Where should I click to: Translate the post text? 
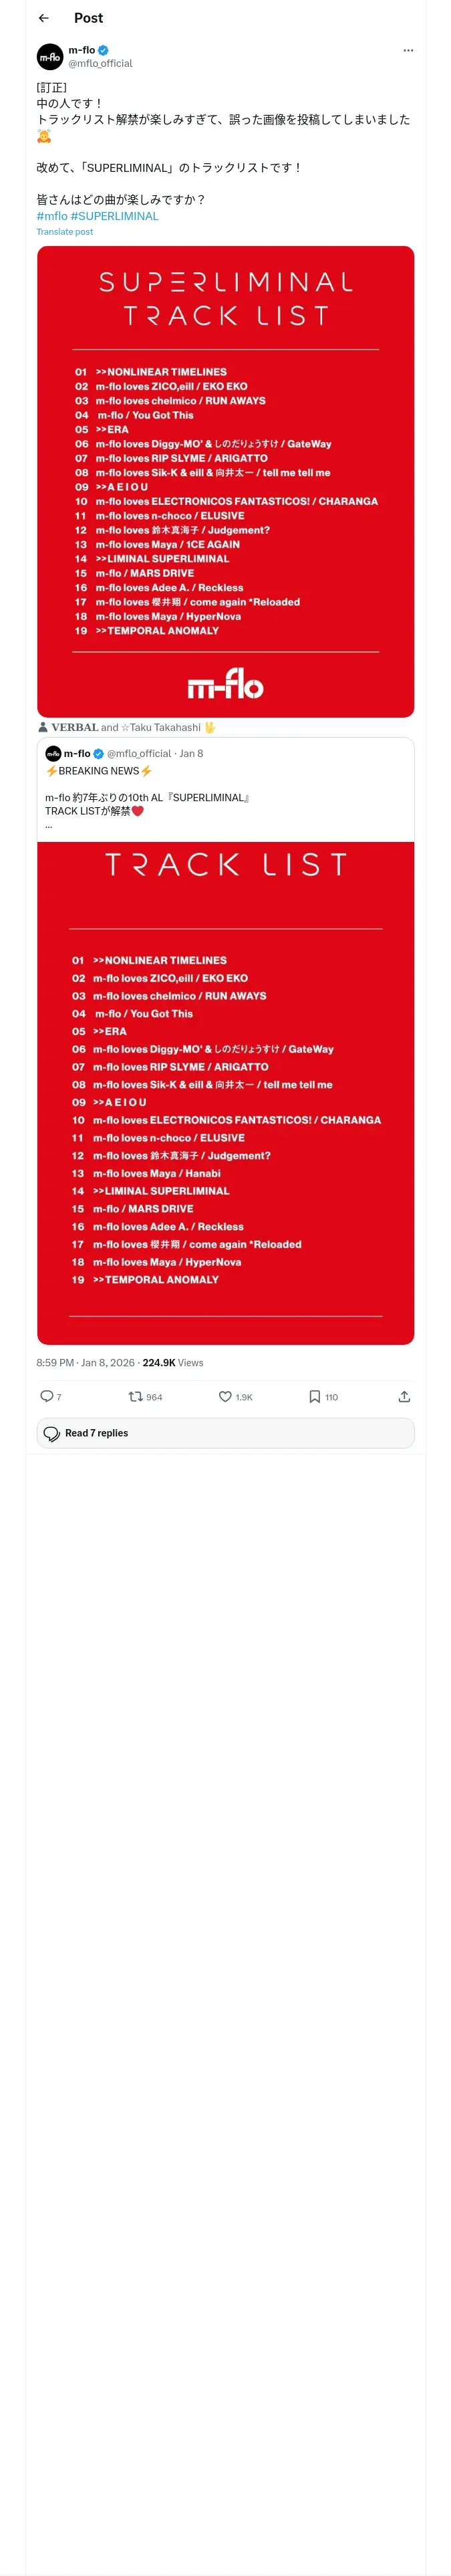[x=64, y=232]
